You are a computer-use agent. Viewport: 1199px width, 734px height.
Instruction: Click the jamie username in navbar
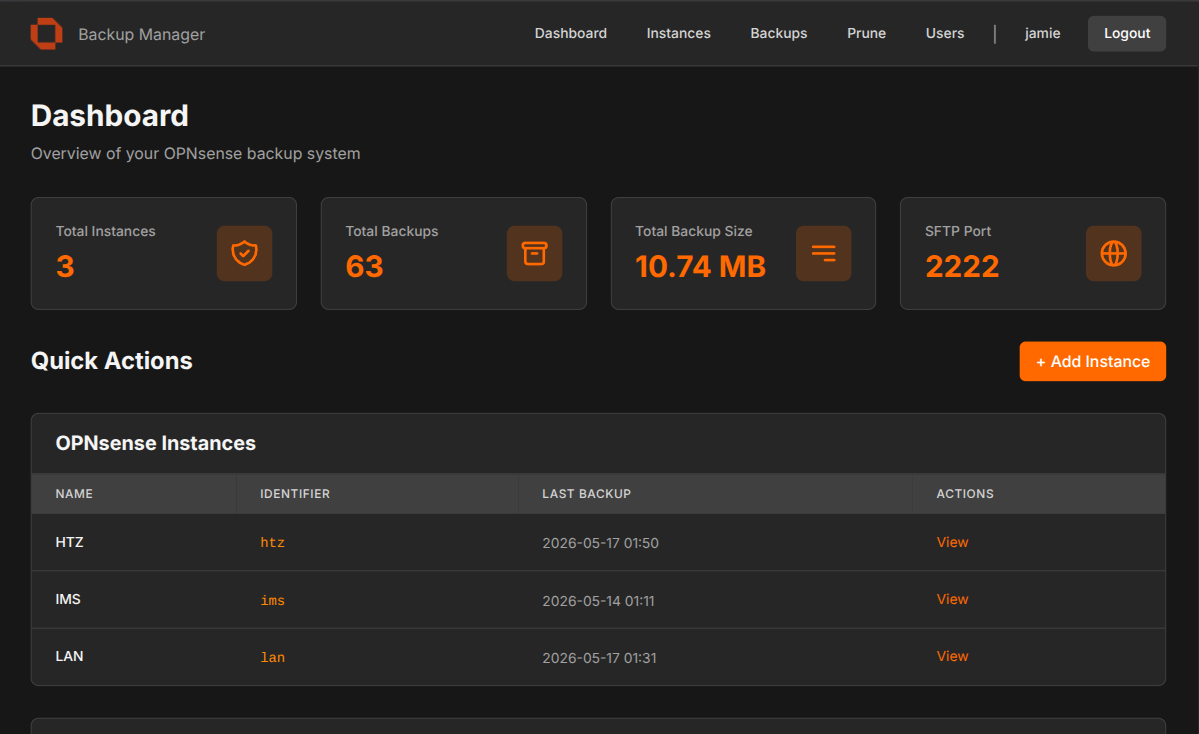click(1042, 34)
